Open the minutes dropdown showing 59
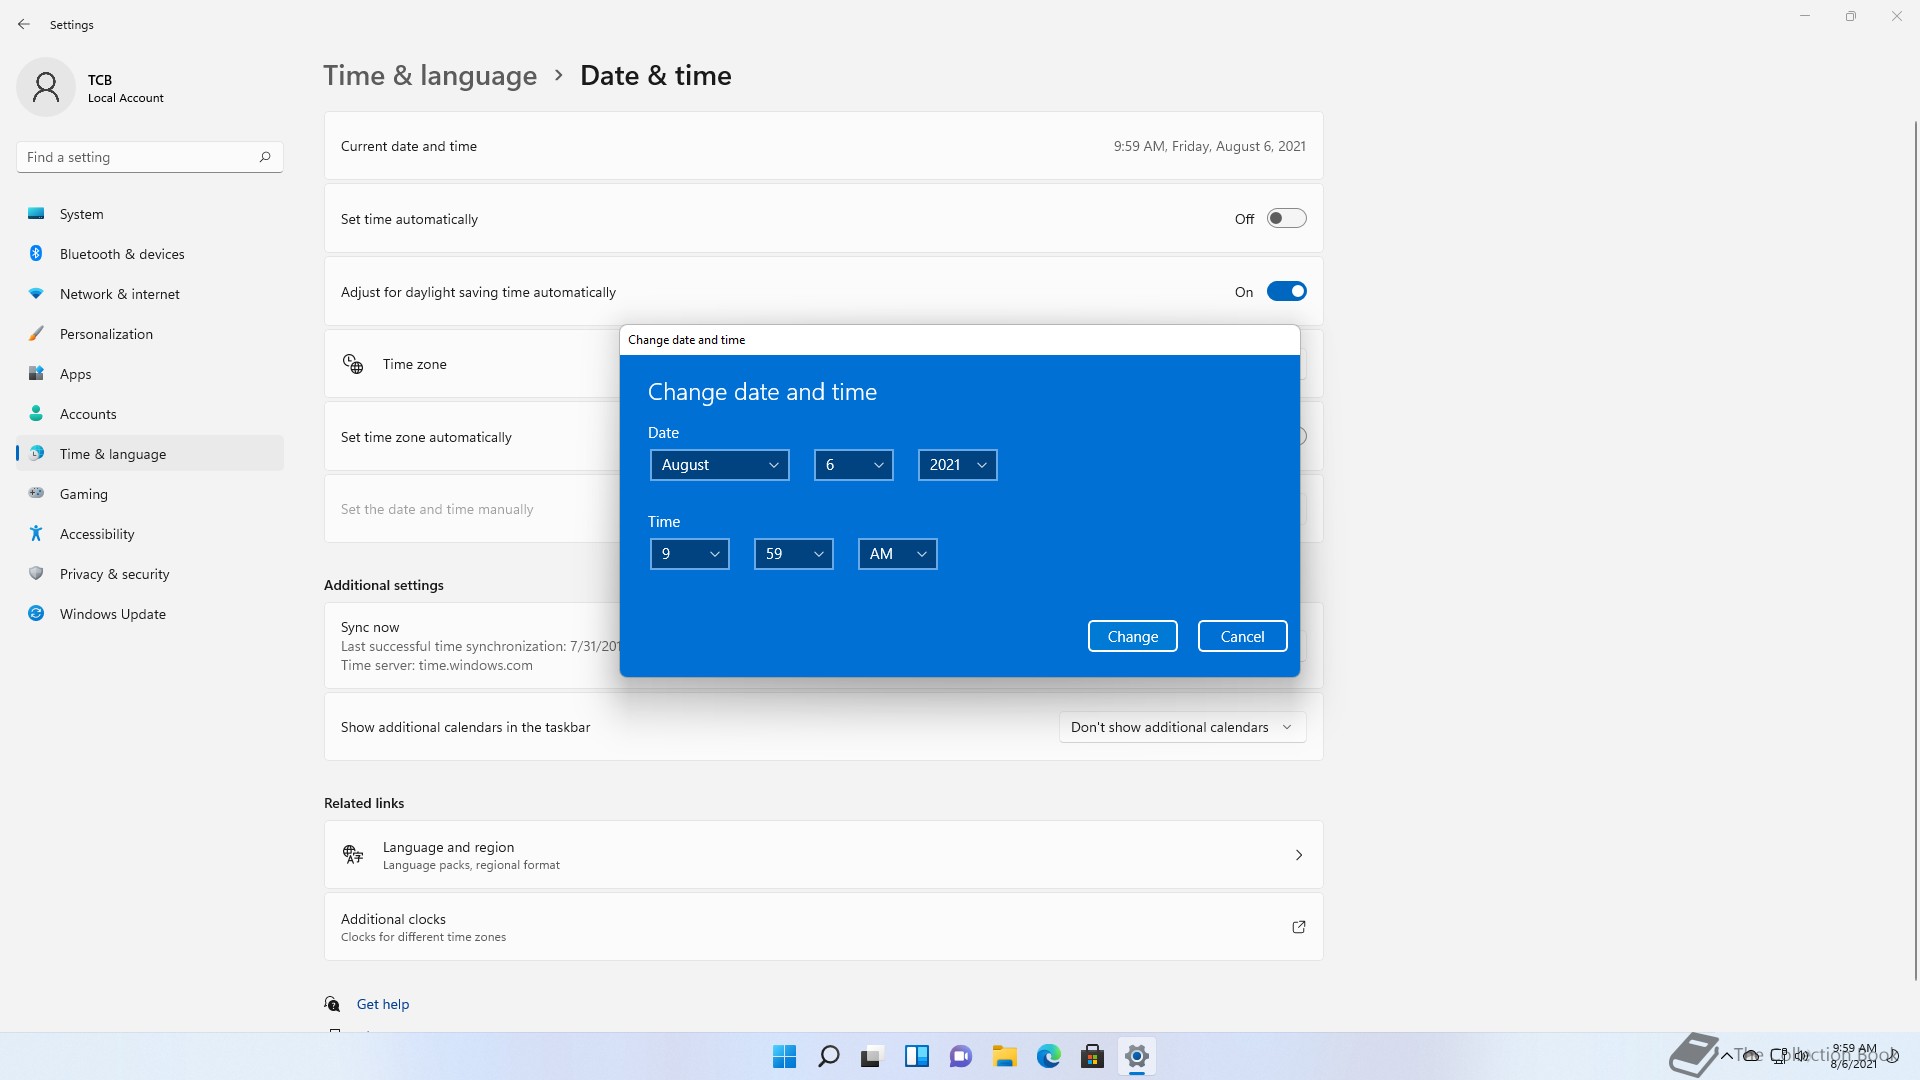The width and height of the screenshot is (1920, 1080). [793, 554]
